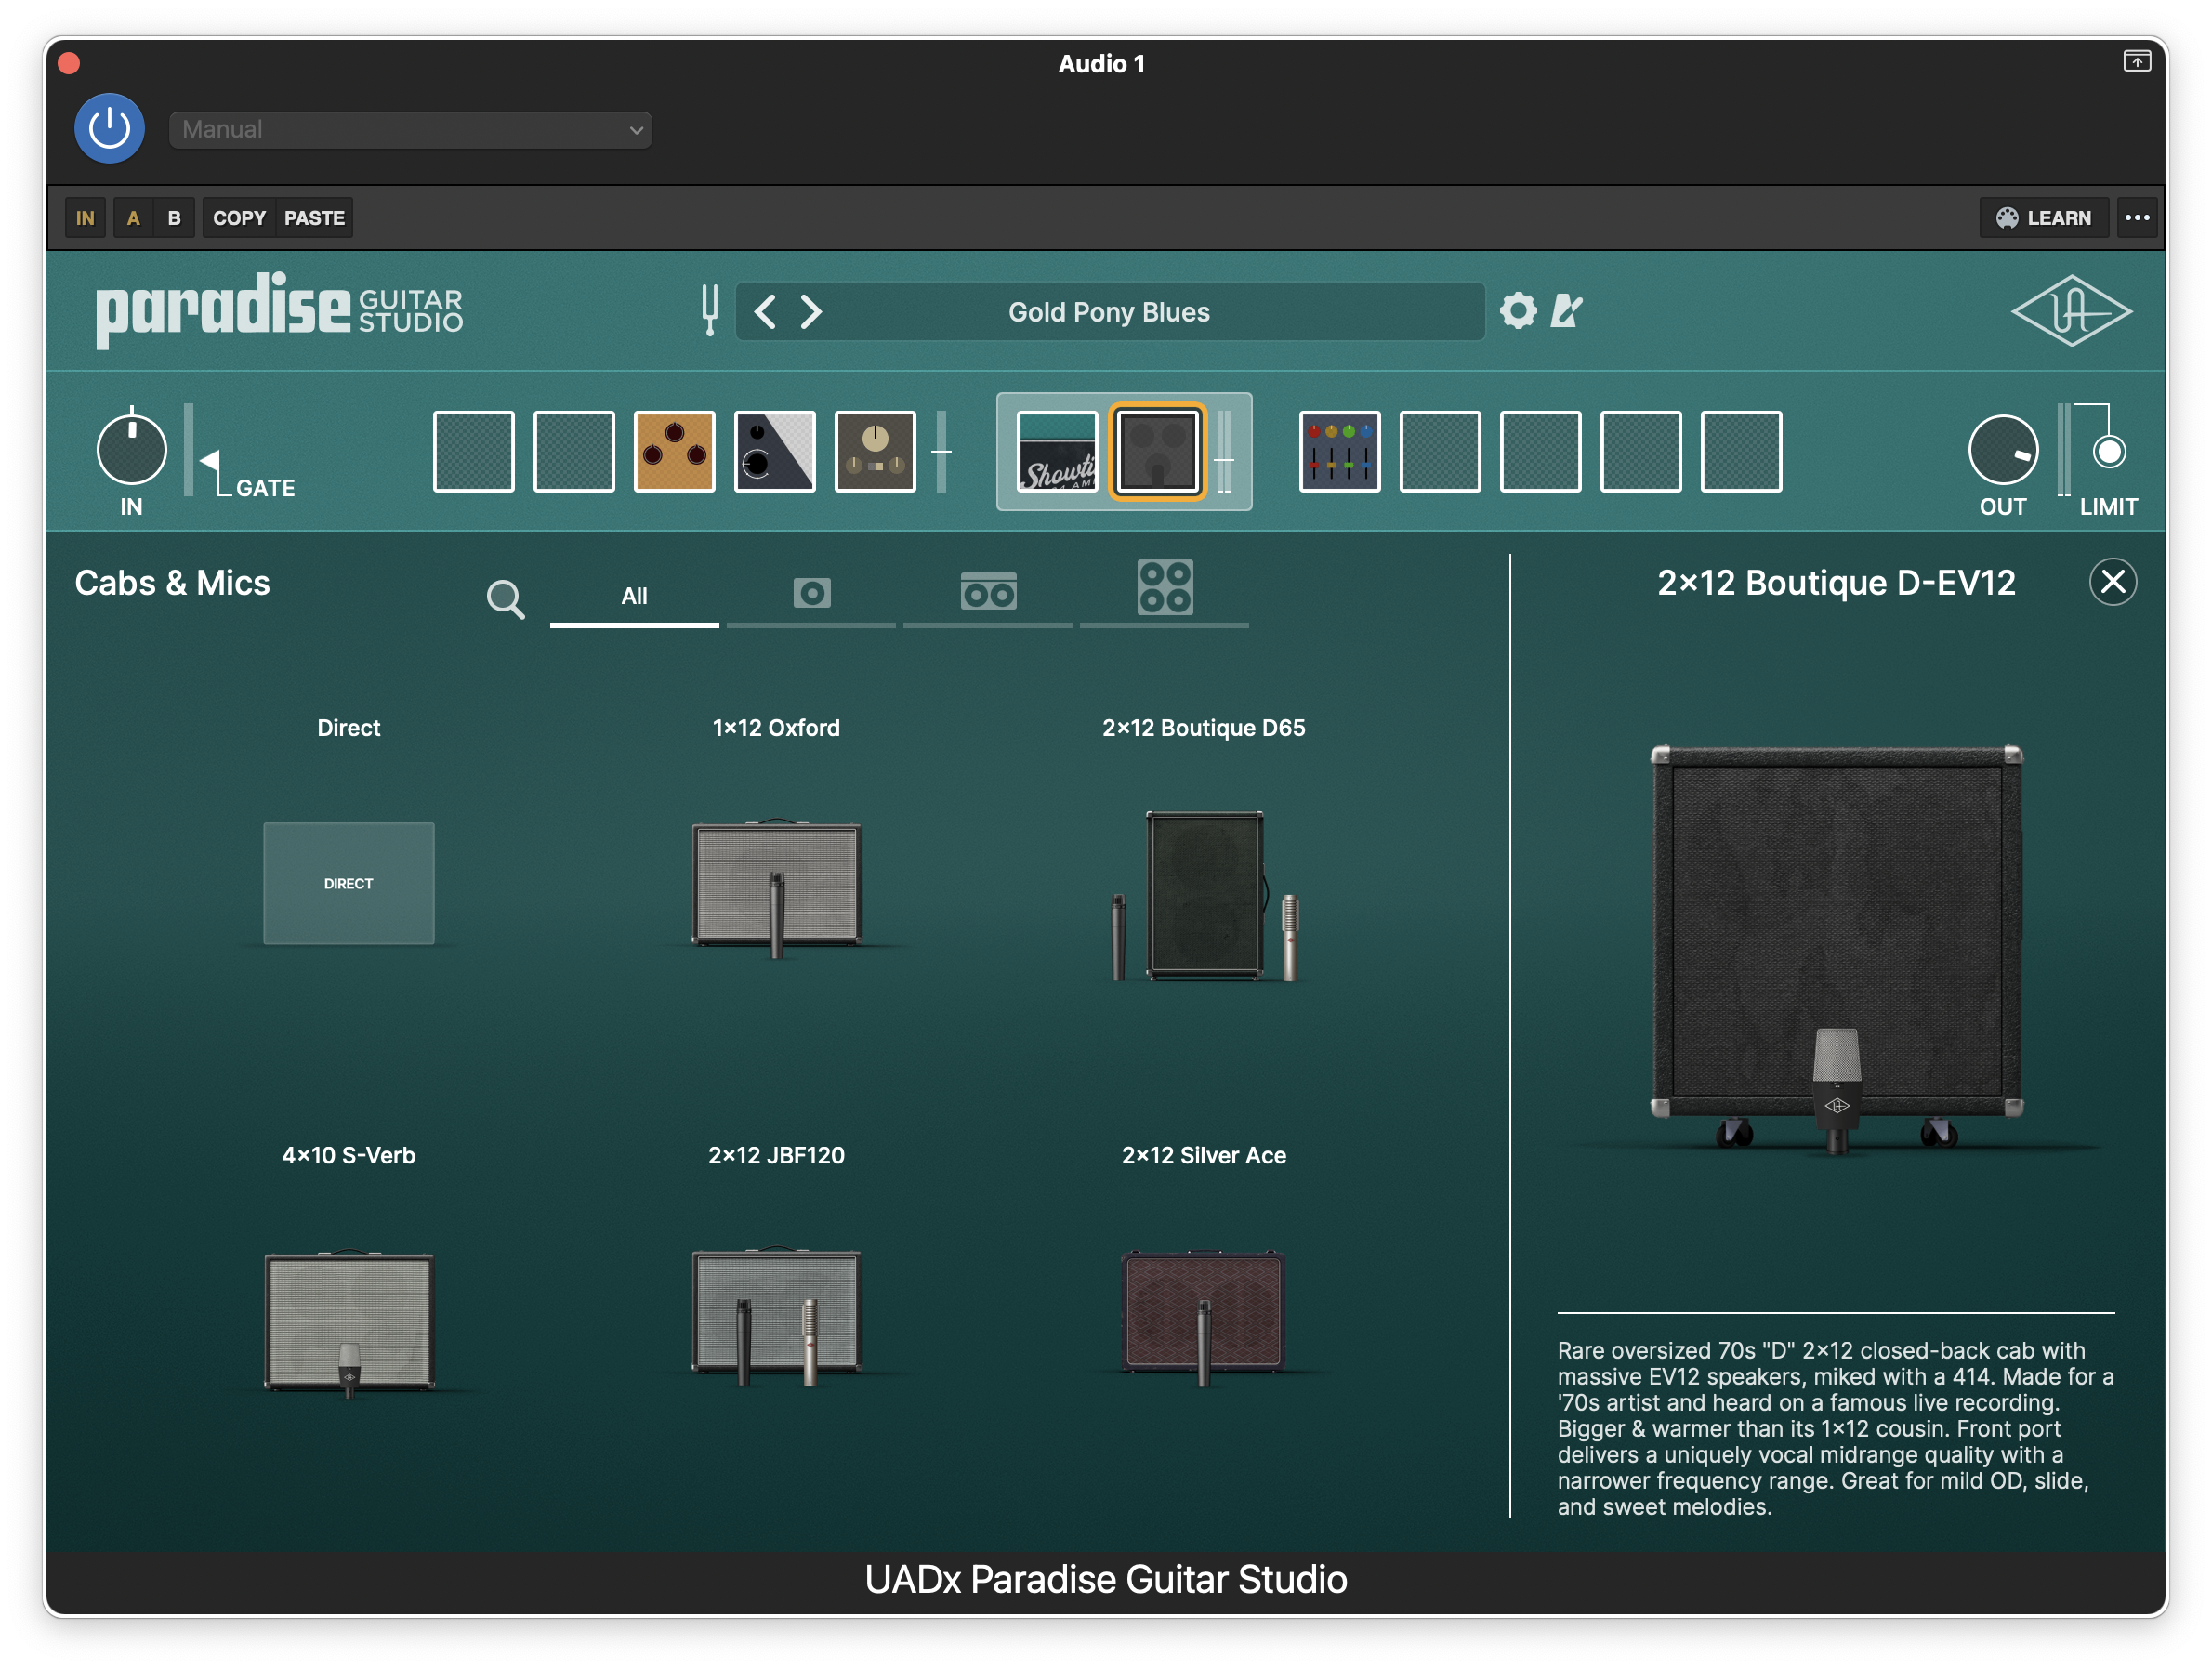The height and width of the screenshot is (1669, 2212).
Task: Toggle the LIMIT switch
Action: 2108,452
